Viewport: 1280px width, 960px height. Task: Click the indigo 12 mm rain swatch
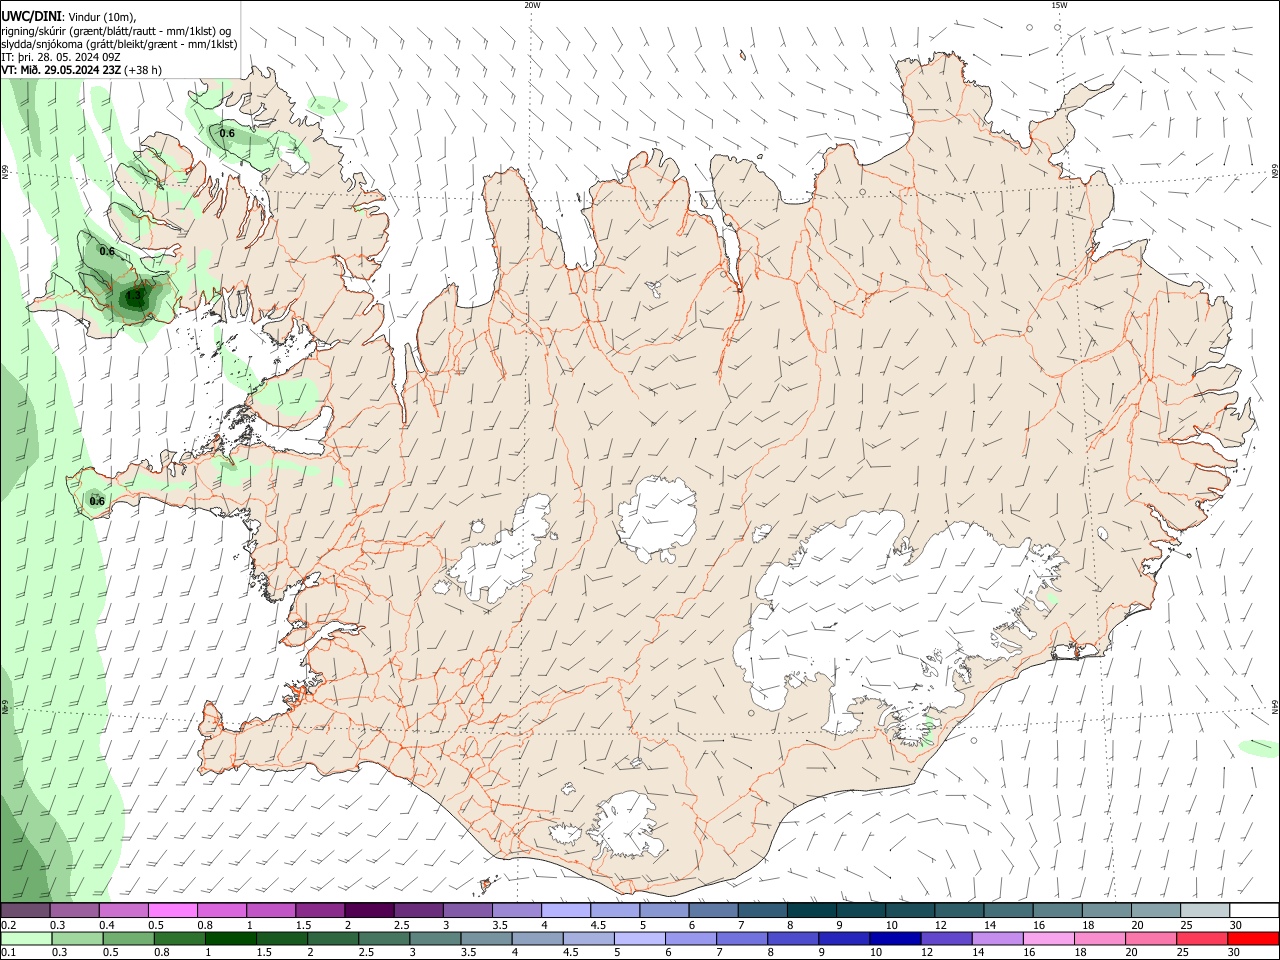tap(946, 939)
